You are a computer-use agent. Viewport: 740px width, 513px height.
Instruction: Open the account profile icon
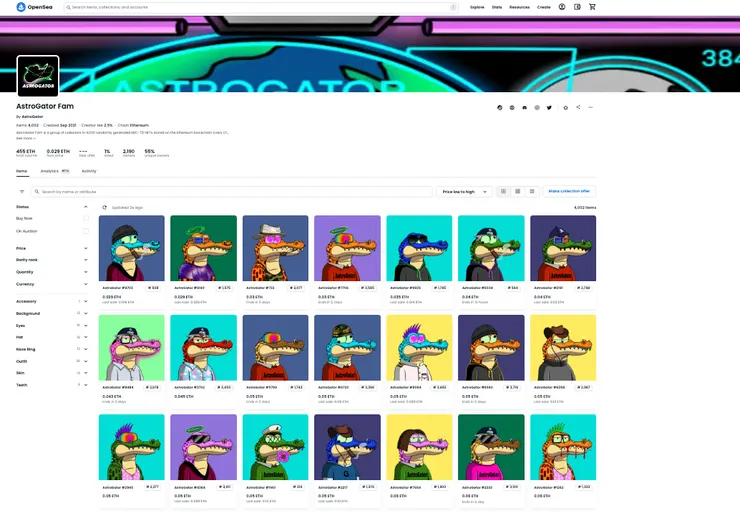562,6
